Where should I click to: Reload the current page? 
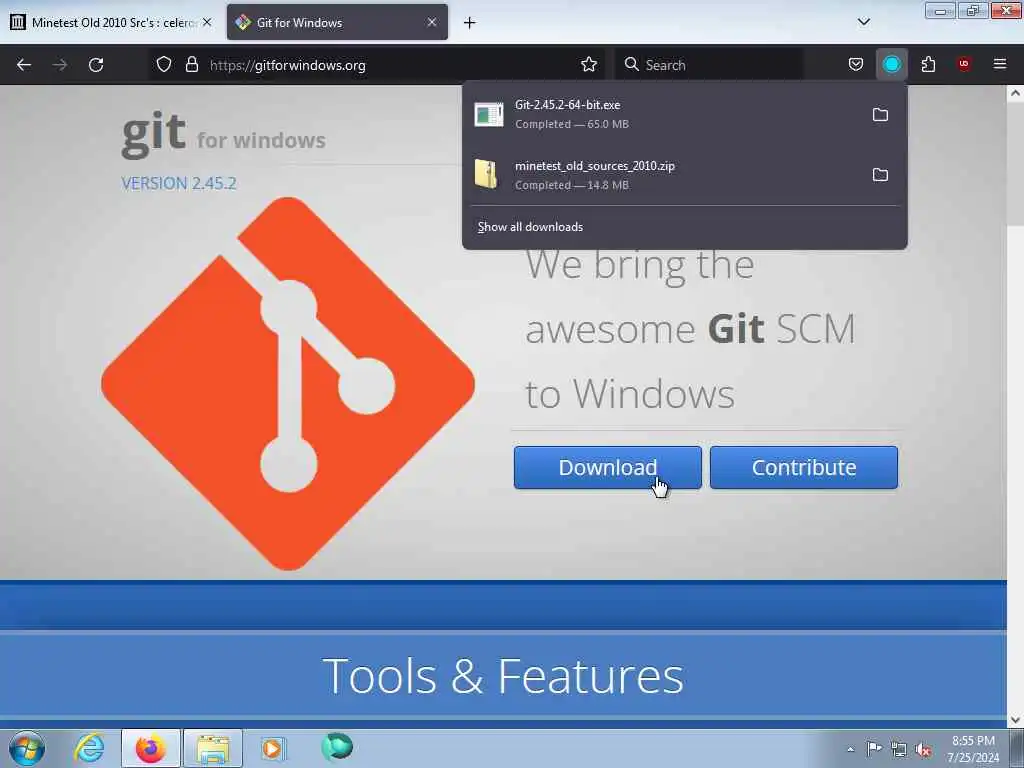[x=96, y=65]
